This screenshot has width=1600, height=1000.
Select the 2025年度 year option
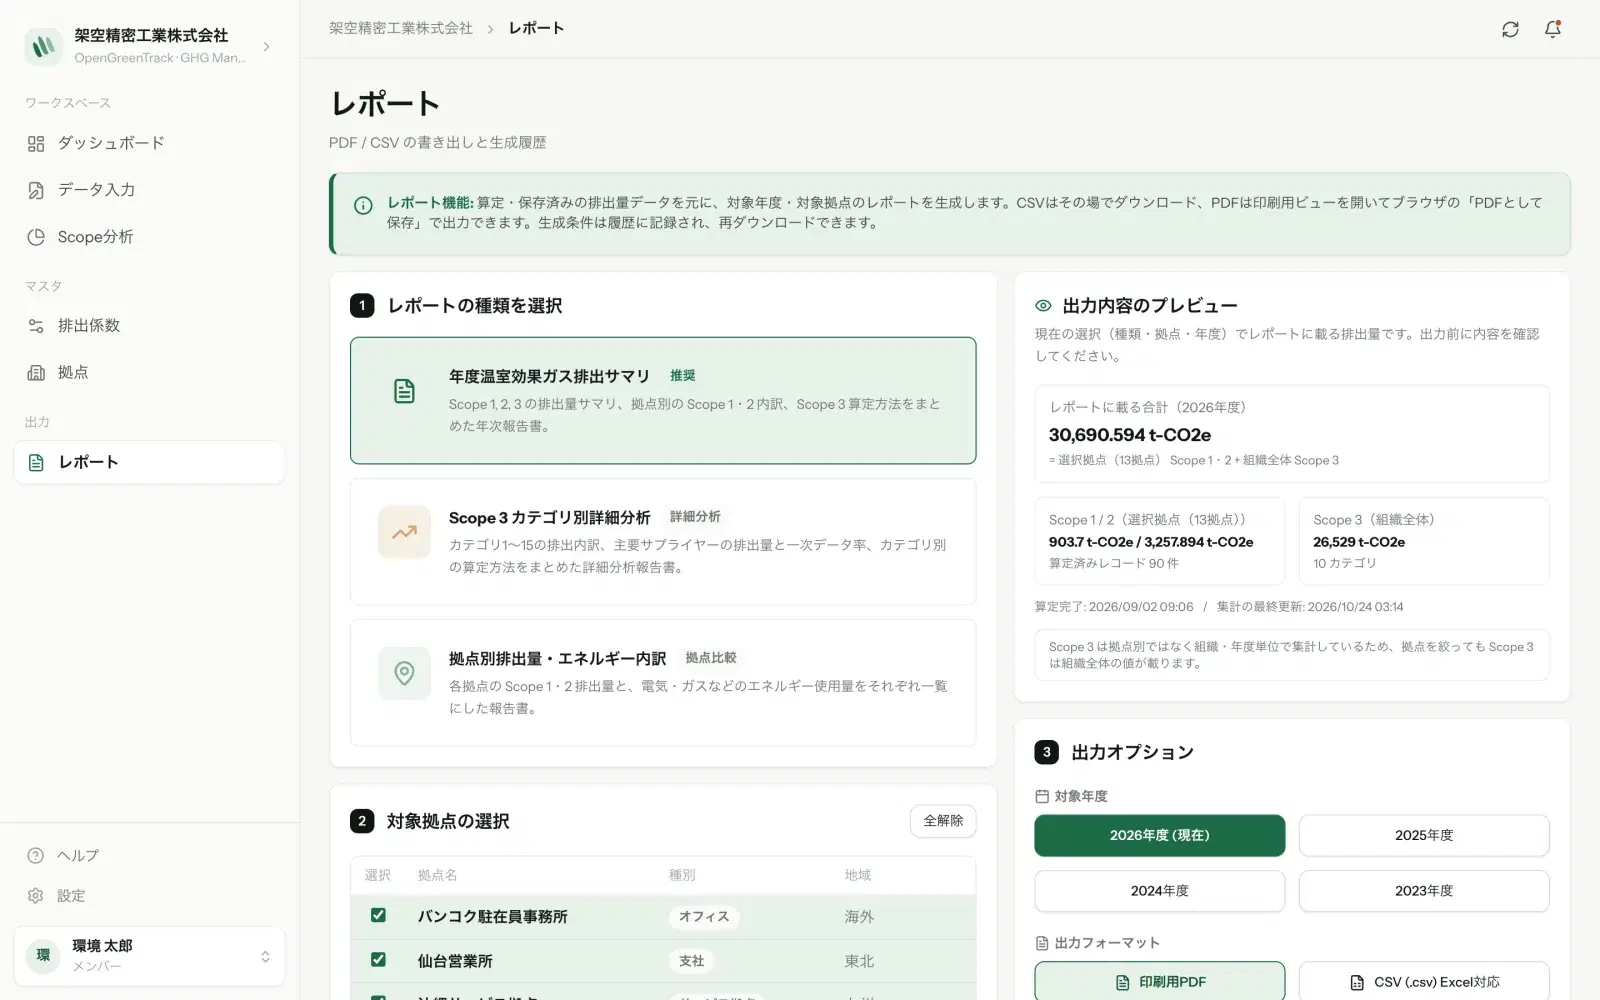[1424, 836]
